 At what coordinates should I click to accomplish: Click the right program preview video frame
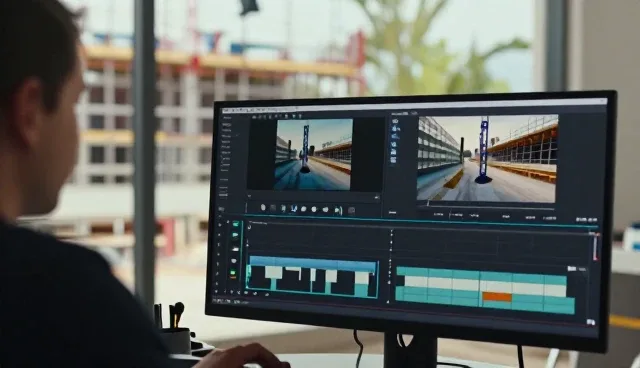(x=487, y=159)
